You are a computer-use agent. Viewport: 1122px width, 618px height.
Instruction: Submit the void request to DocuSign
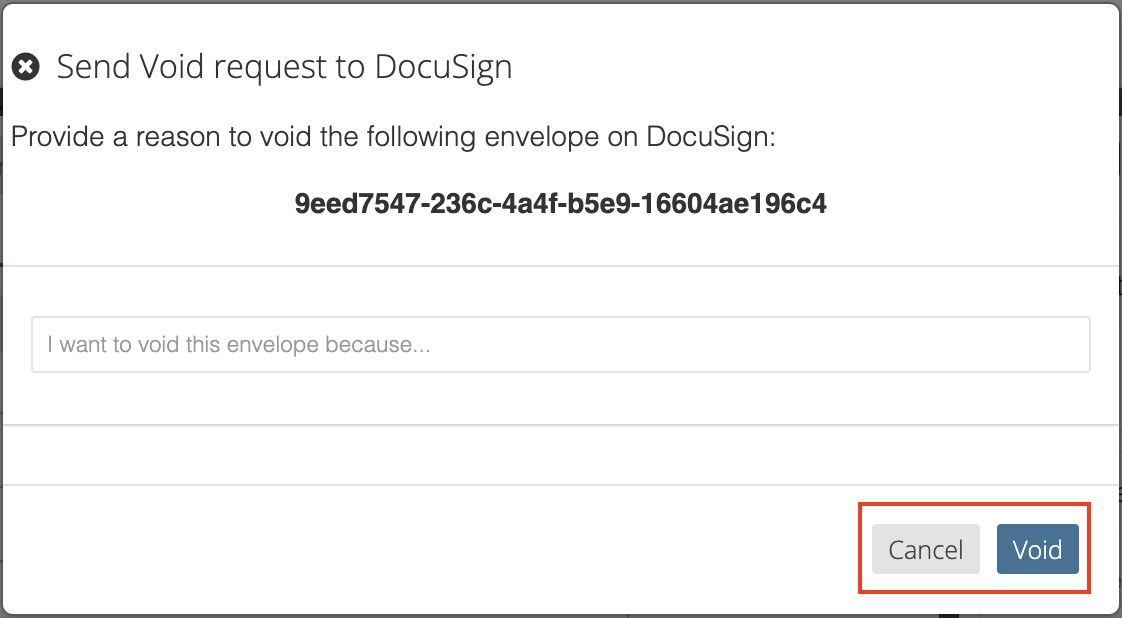[1037, 549]
